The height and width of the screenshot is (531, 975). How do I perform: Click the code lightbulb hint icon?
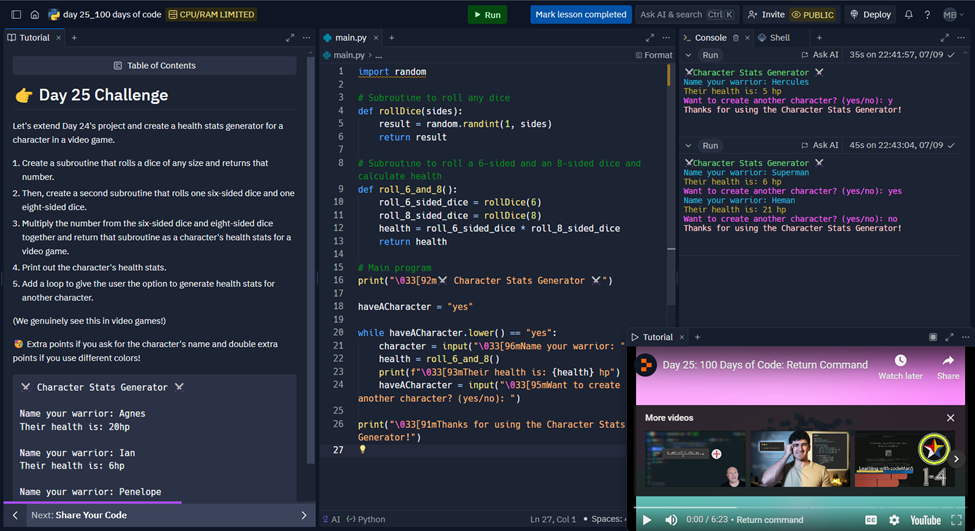(x=363, y=450)
